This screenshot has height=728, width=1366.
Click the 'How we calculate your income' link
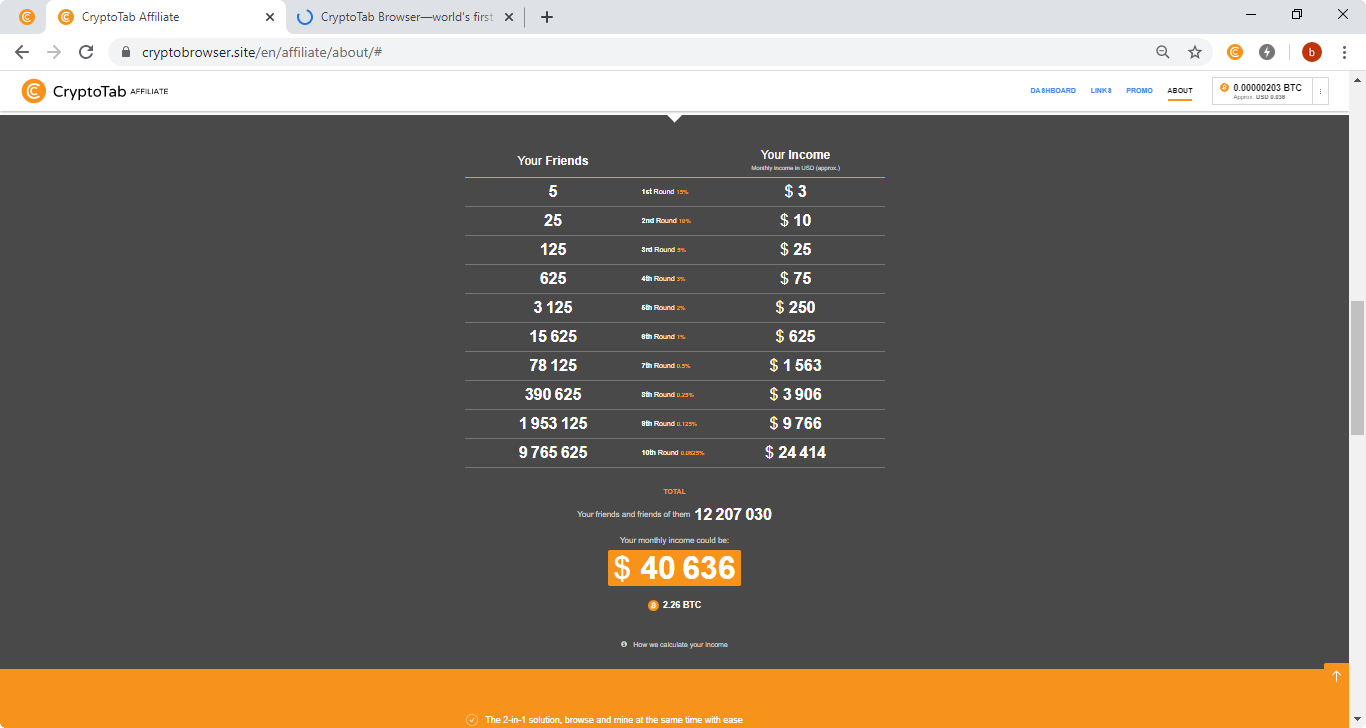click(680, 645)
